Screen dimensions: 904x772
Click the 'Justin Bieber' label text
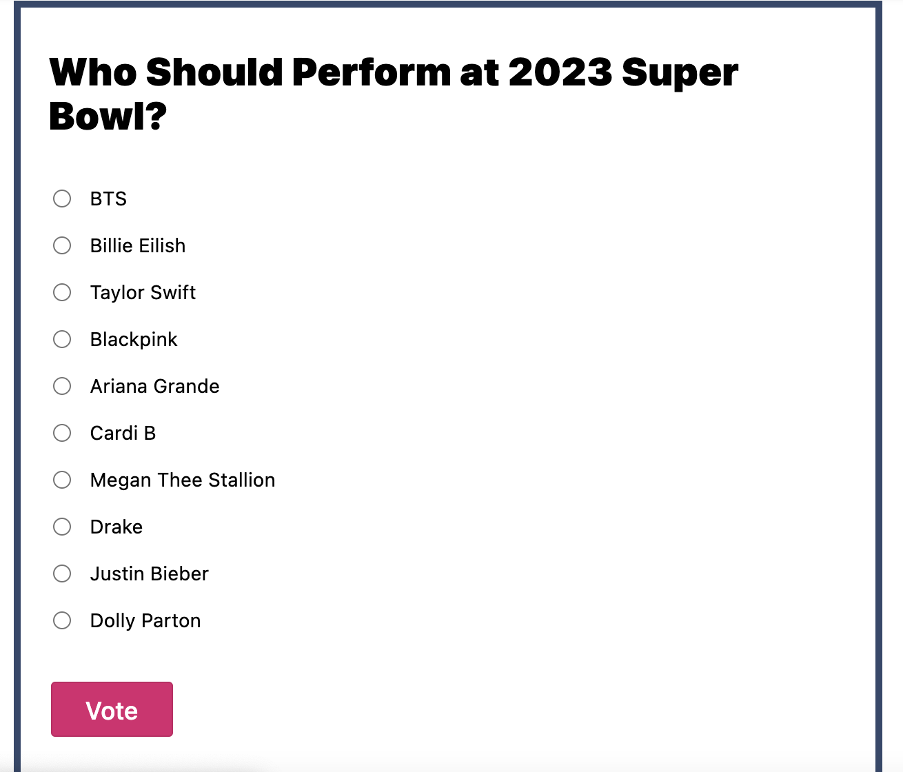tap(149, 574)
